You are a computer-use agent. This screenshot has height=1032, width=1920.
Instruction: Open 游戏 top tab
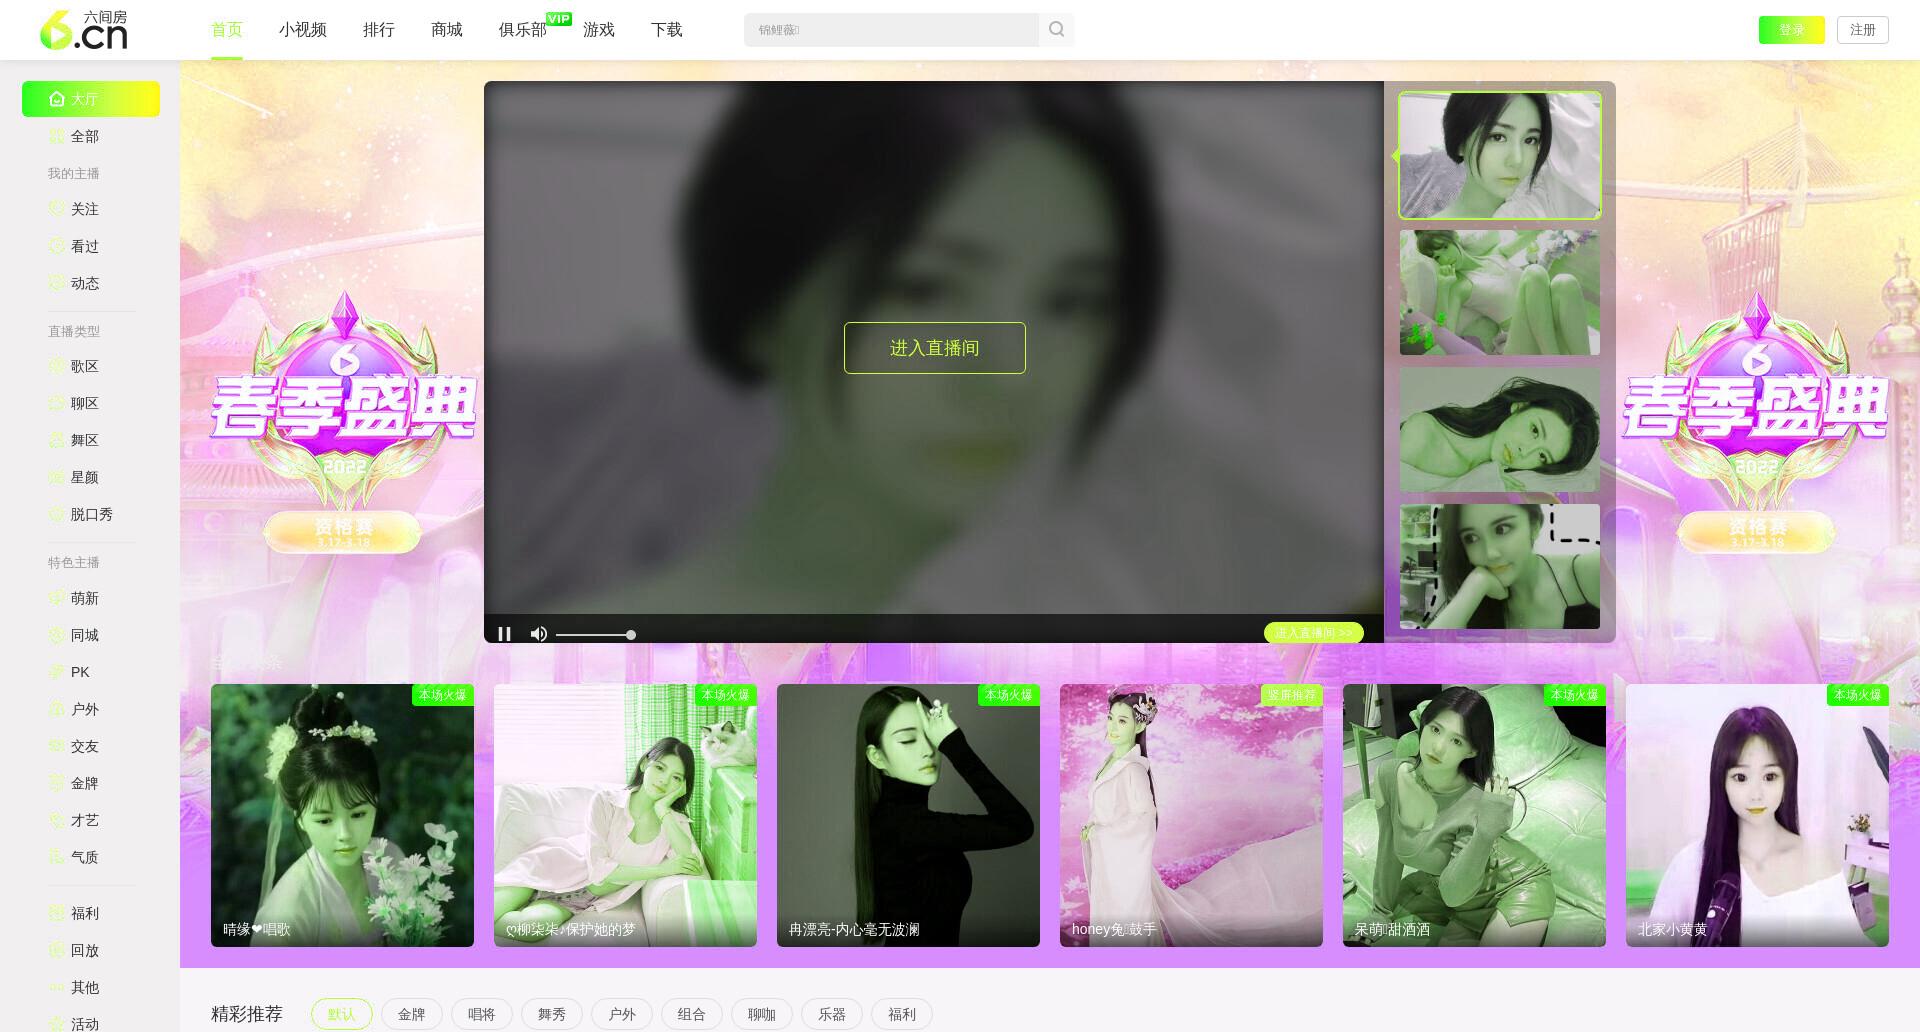point(599,30)
